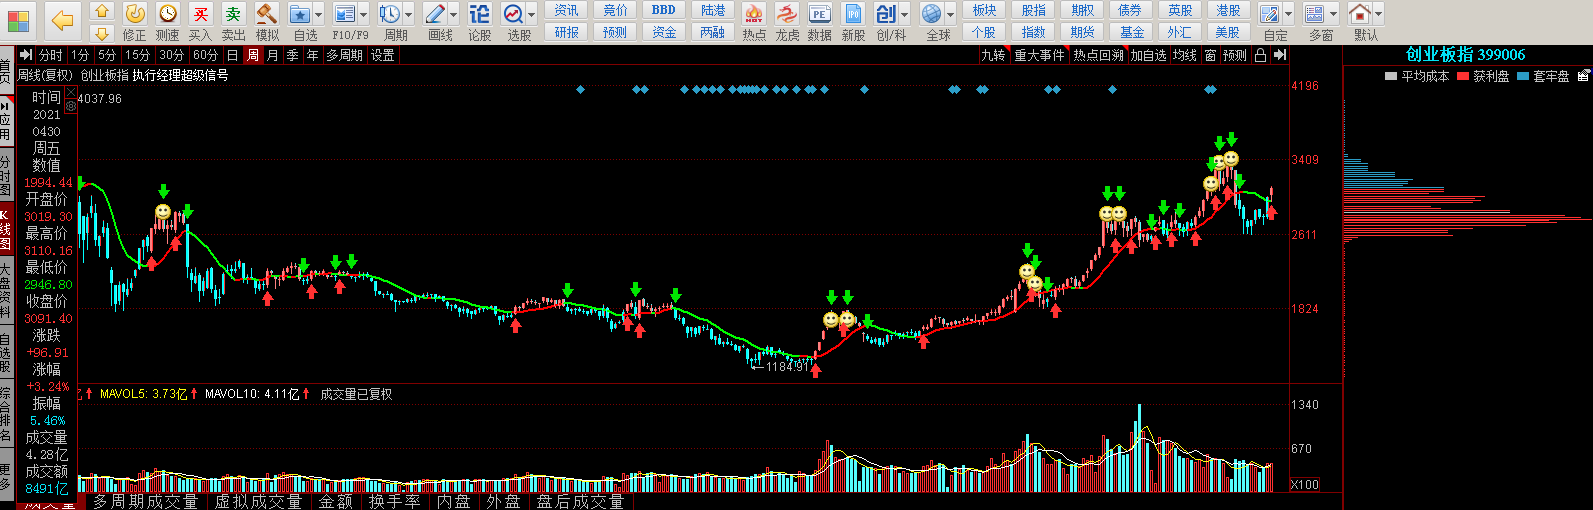
Task: Toggle 重大事件 major events overlay
Action: (1040, 55)
